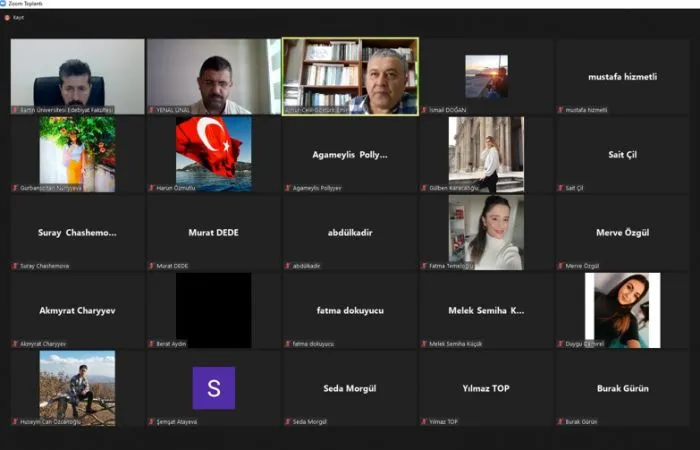This screenshot has width=700, height=450.
Task: Click muted mic icon on Sait Çil's label
Action: pyautogui.click(x=561, y=188)
